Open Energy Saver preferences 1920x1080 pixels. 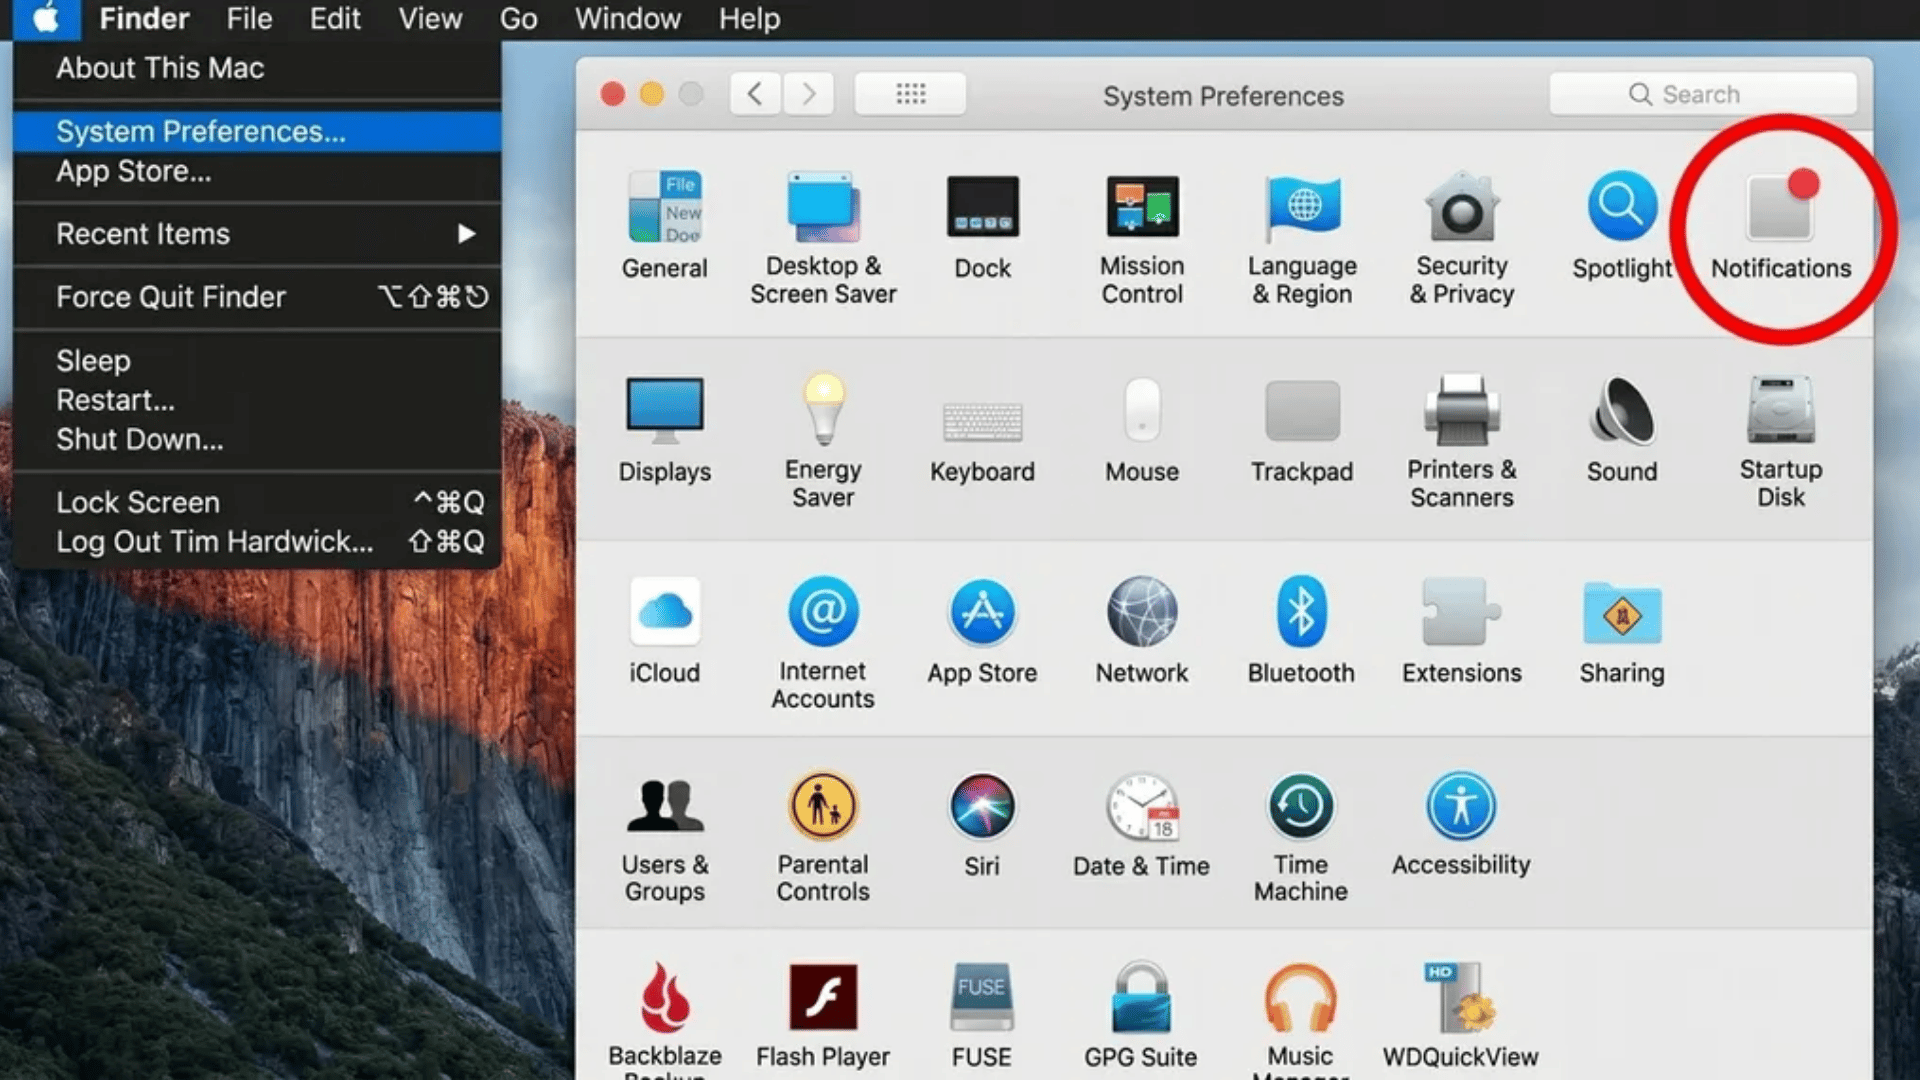tap(823, 441)
